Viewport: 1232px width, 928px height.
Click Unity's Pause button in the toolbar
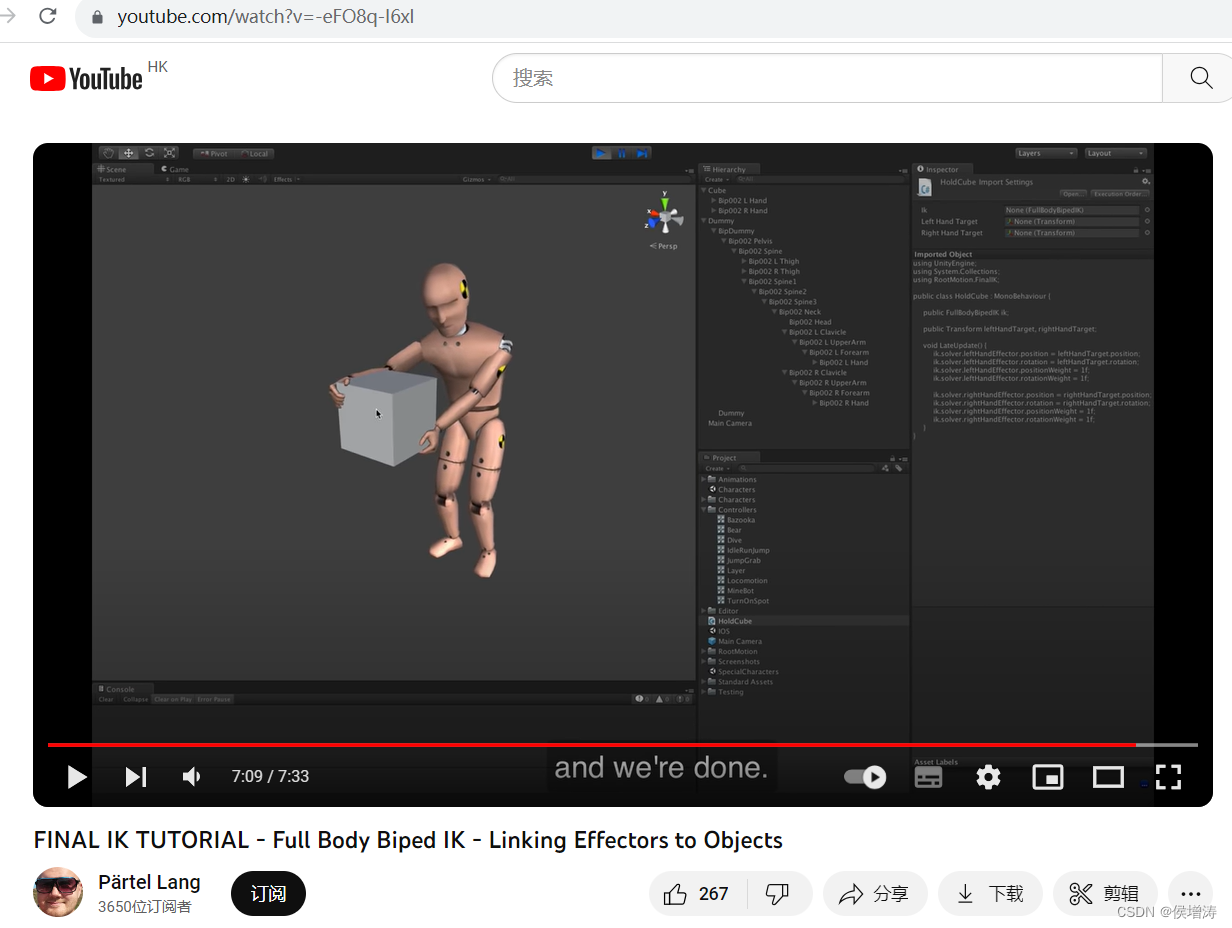pyautogui.click(x=622, y=153)
